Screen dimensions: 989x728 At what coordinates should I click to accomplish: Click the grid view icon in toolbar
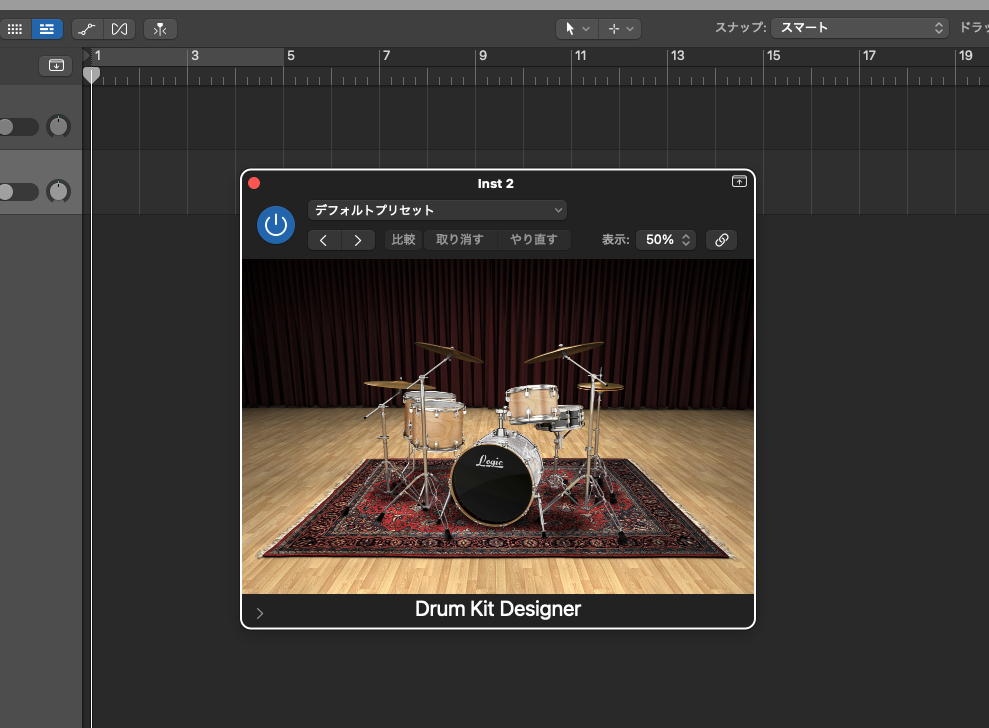pyautogui.click(x=15, y=29)
